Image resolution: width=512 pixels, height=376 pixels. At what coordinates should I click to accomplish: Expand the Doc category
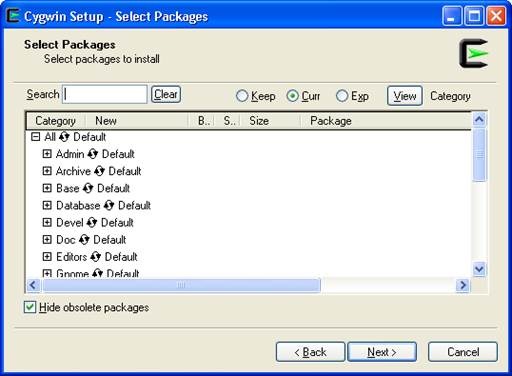(47, 239)
